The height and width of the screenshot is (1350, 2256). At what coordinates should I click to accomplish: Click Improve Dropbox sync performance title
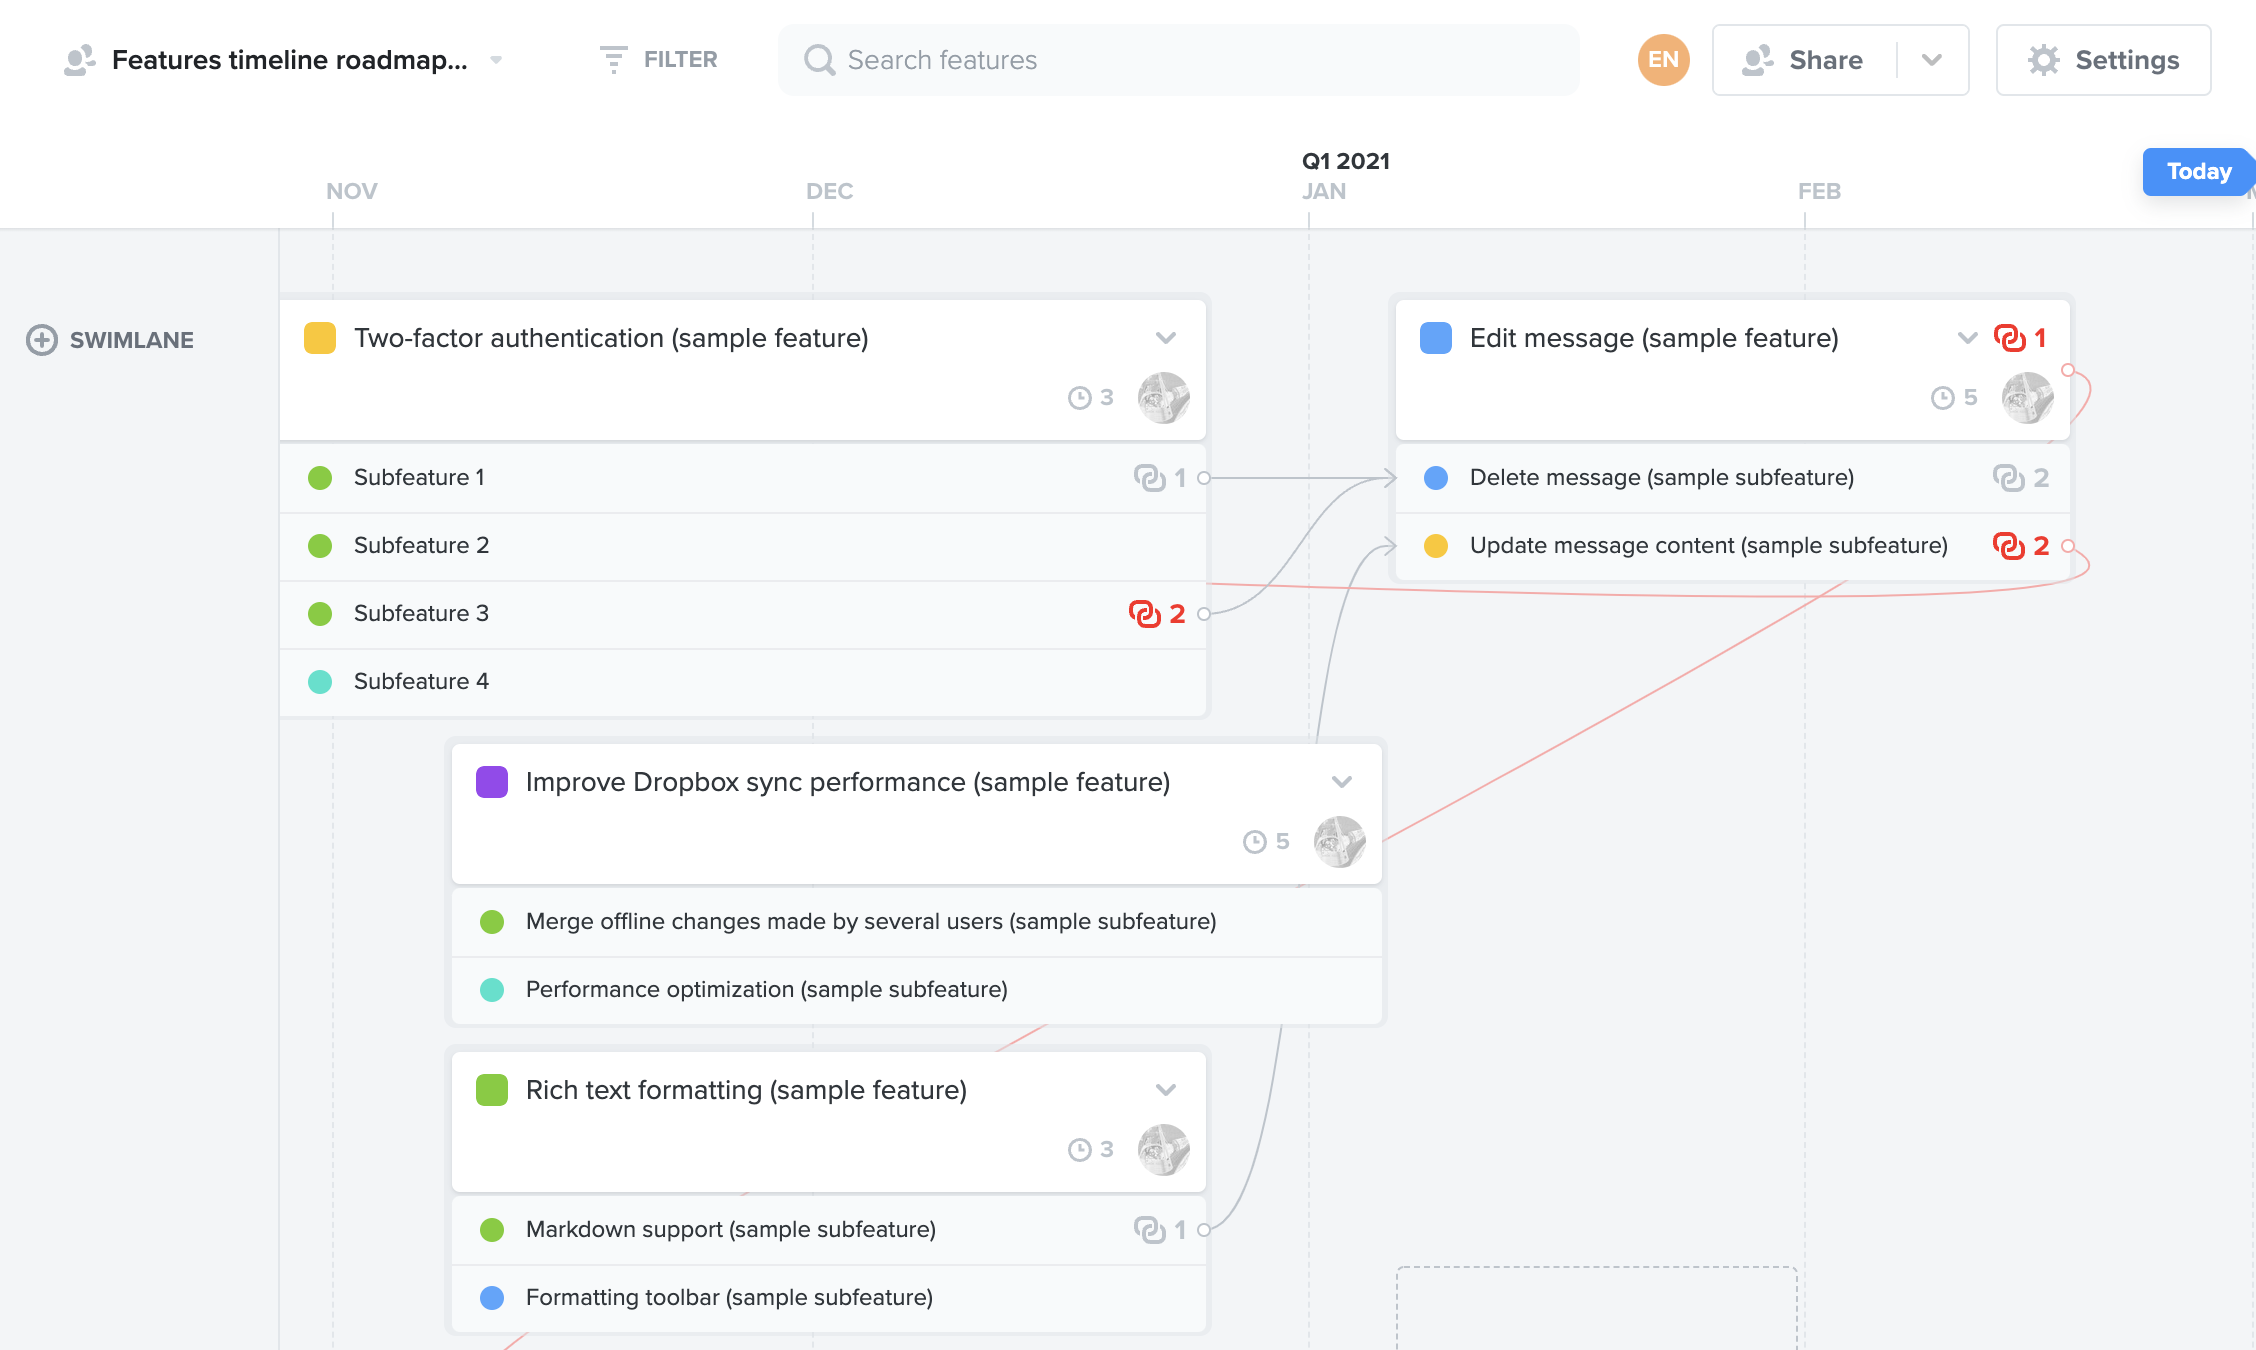coord(848,782)
